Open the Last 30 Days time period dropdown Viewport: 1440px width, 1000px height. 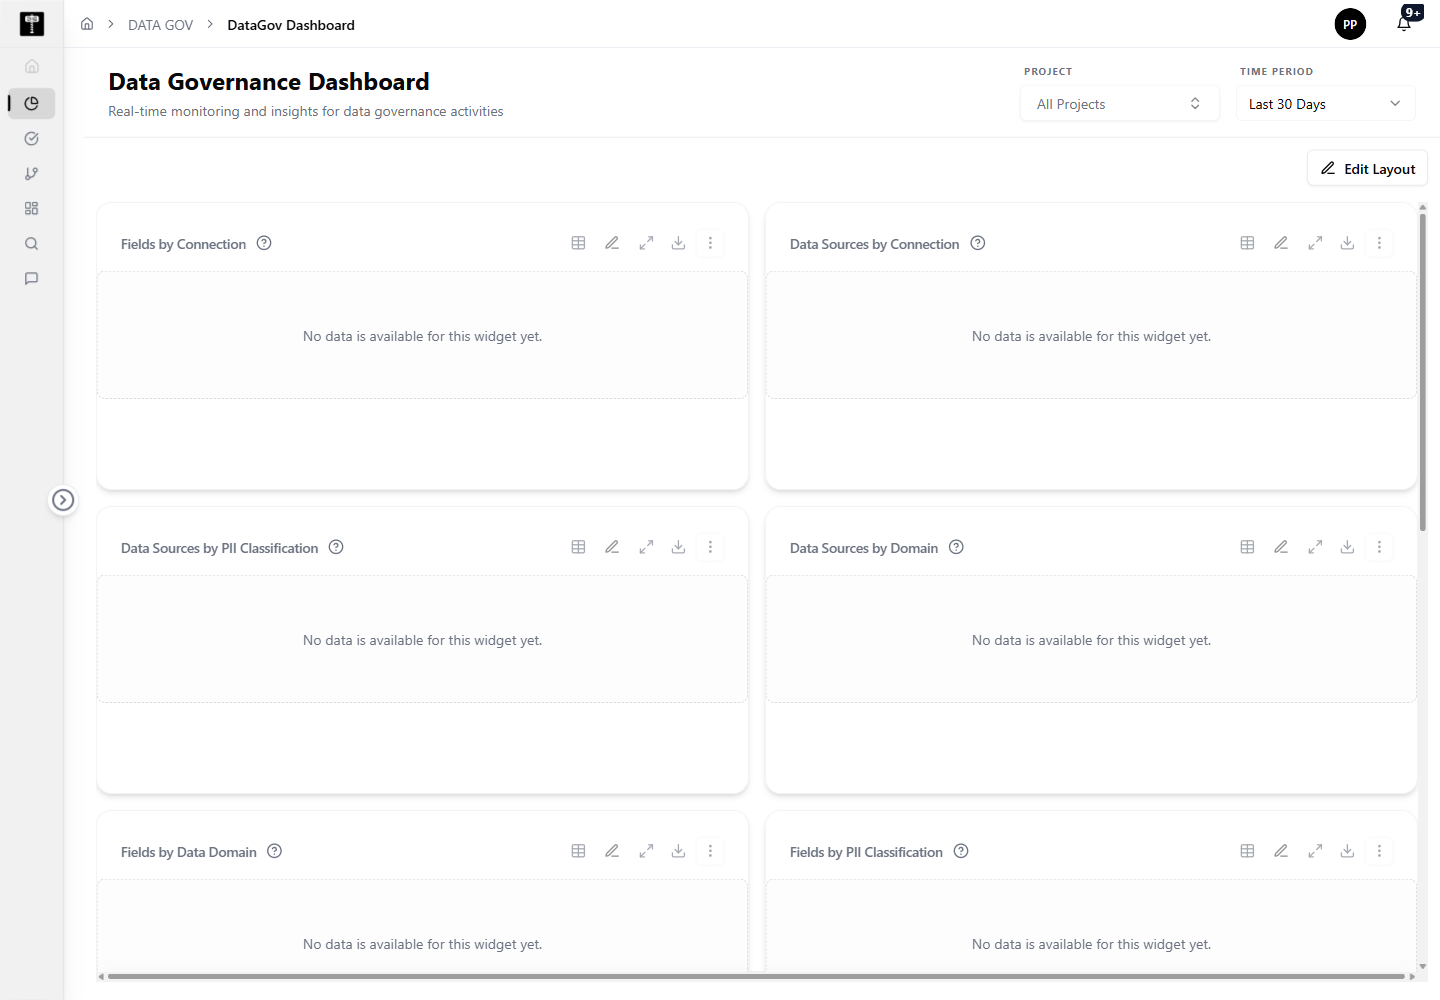click(x=1326, y=104)
